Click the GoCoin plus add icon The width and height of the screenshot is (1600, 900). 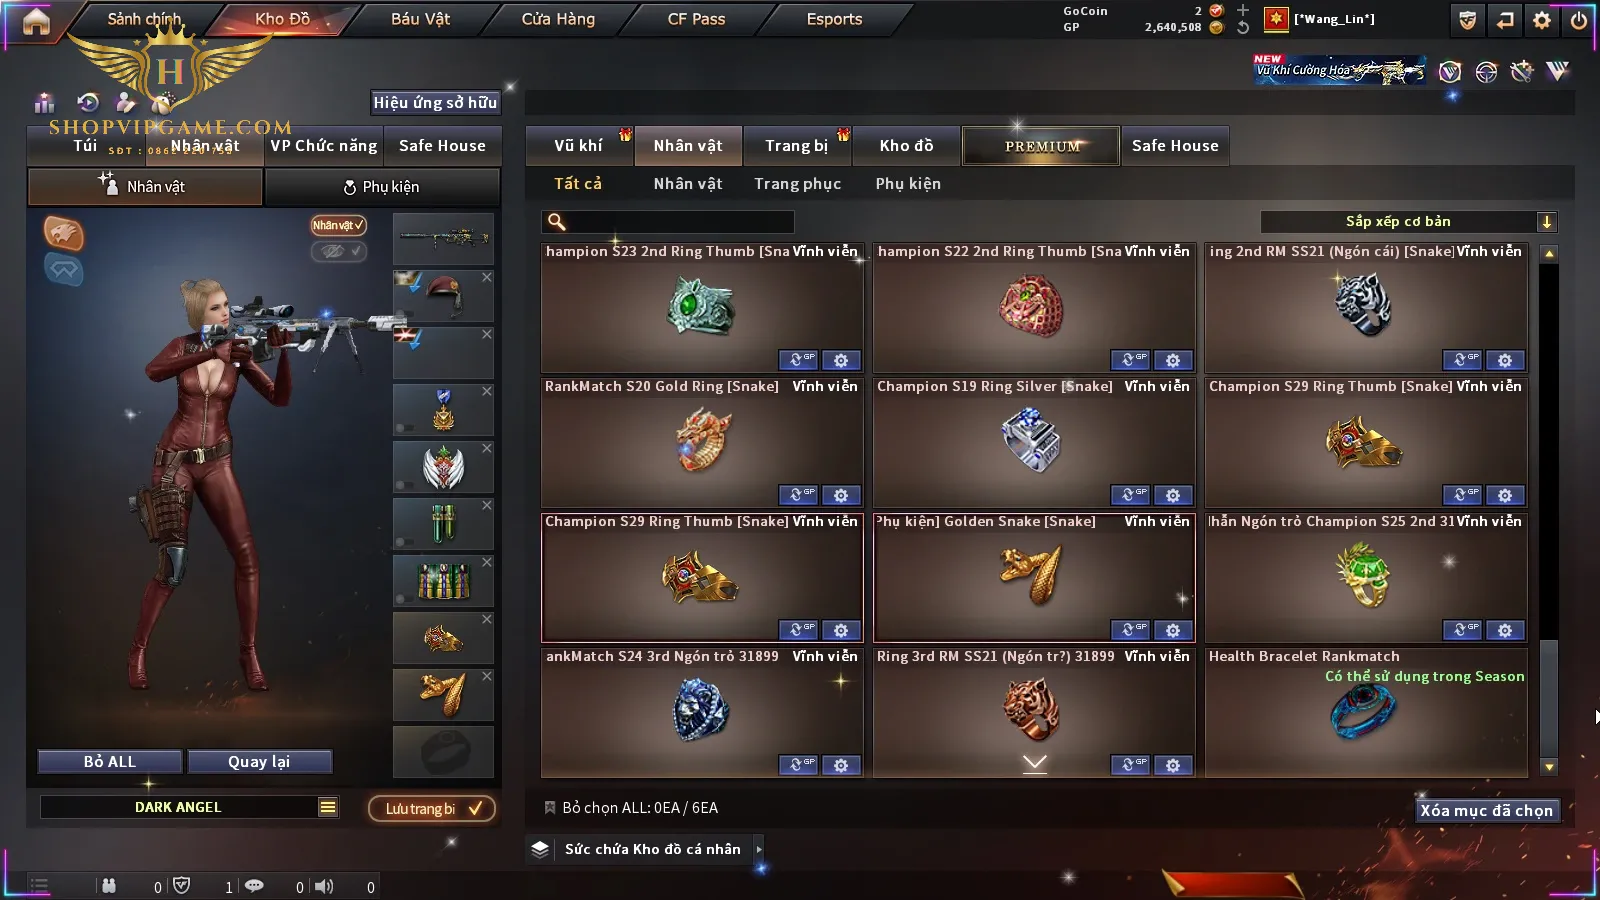point(1243,10)
